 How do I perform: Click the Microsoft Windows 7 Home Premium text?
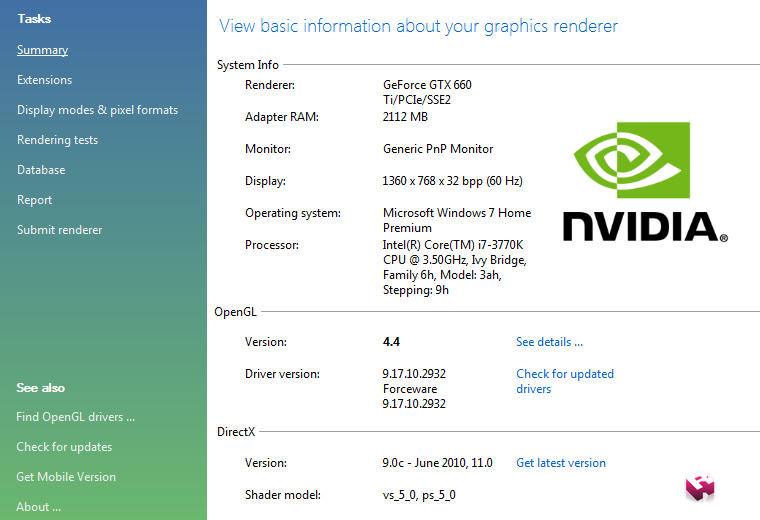(457, 220)
